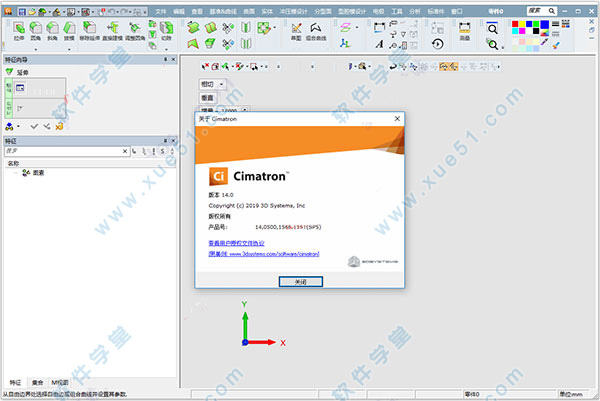
Task: Open the 编辑 menu
Action: click(x=179, y=11)
